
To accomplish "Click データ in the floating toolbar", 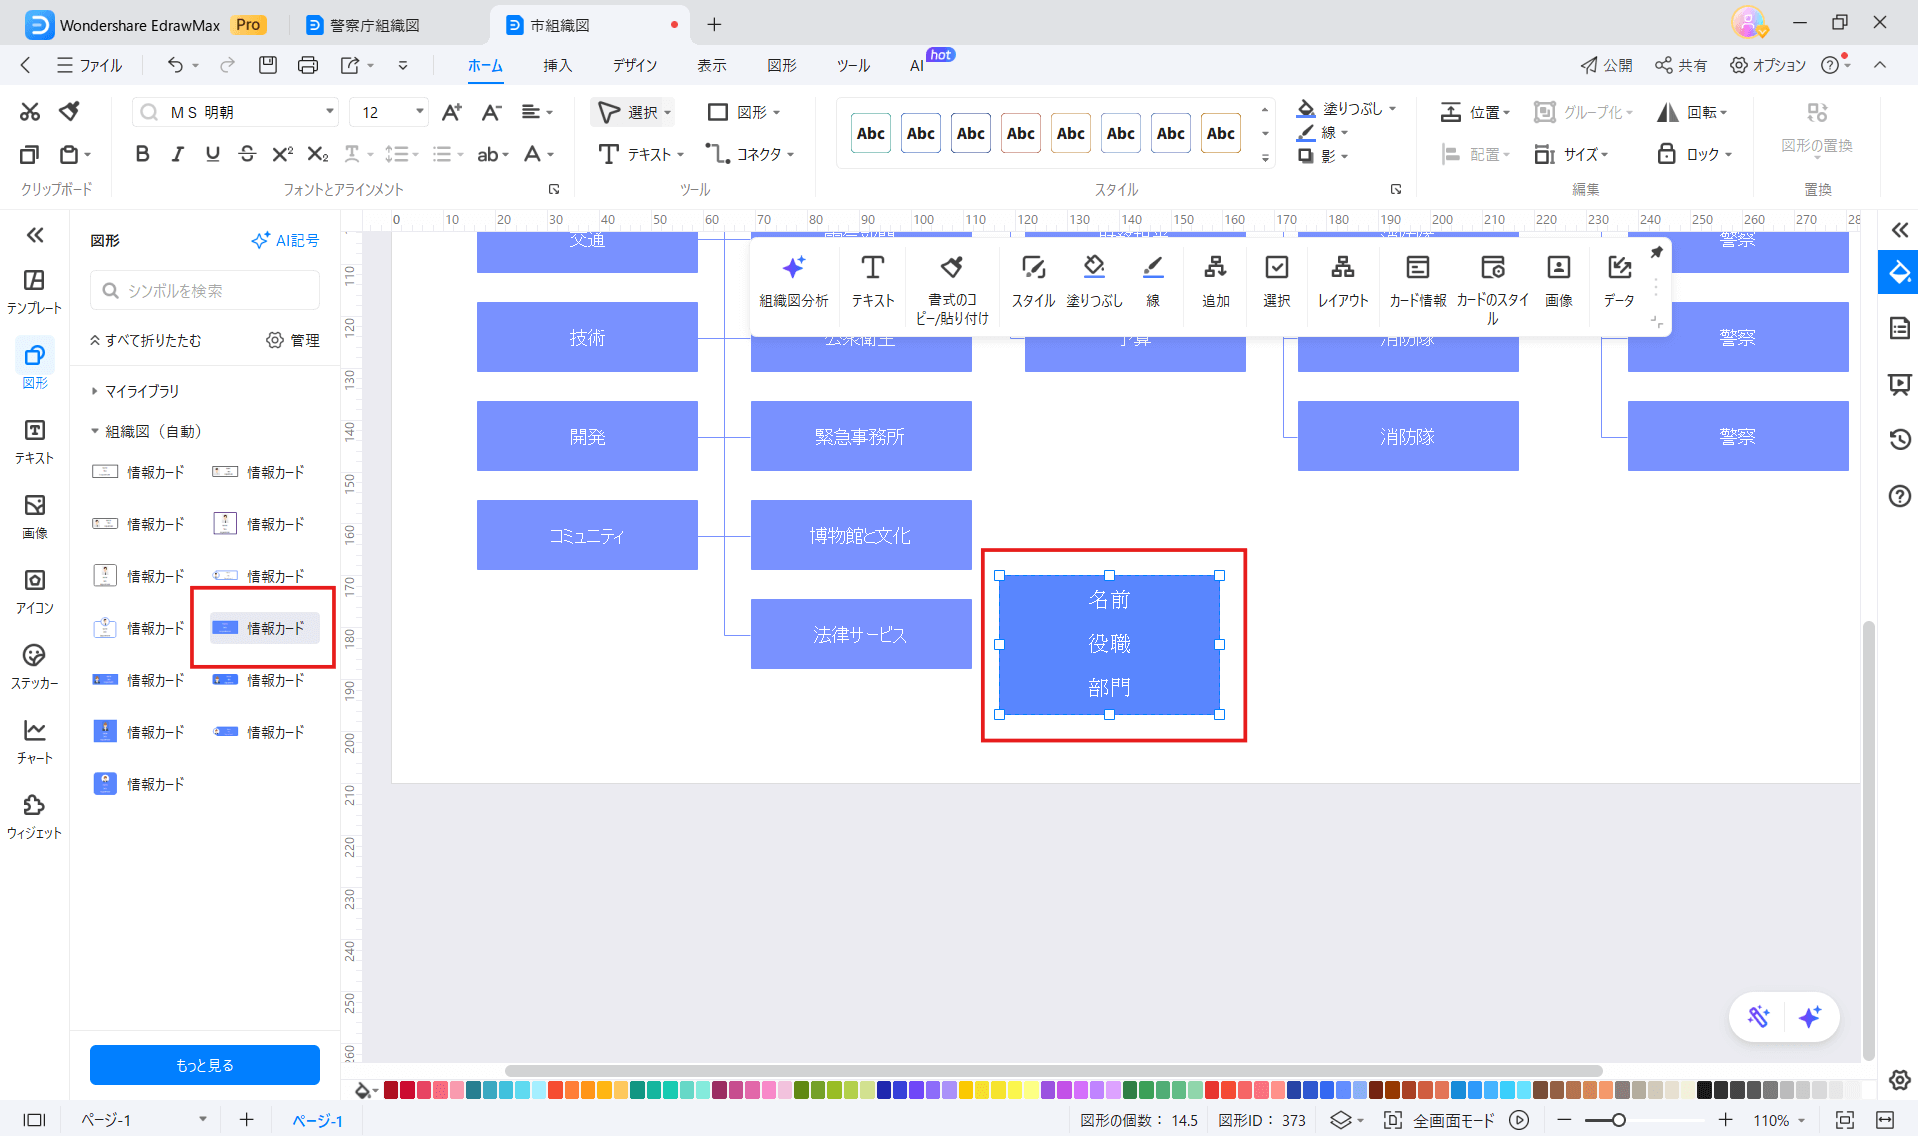I will (1619, 281).
